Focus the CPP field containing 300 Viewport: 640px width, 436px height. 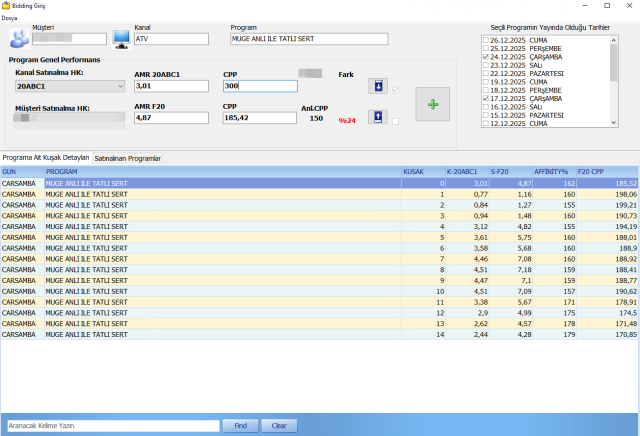coord(260,87)
